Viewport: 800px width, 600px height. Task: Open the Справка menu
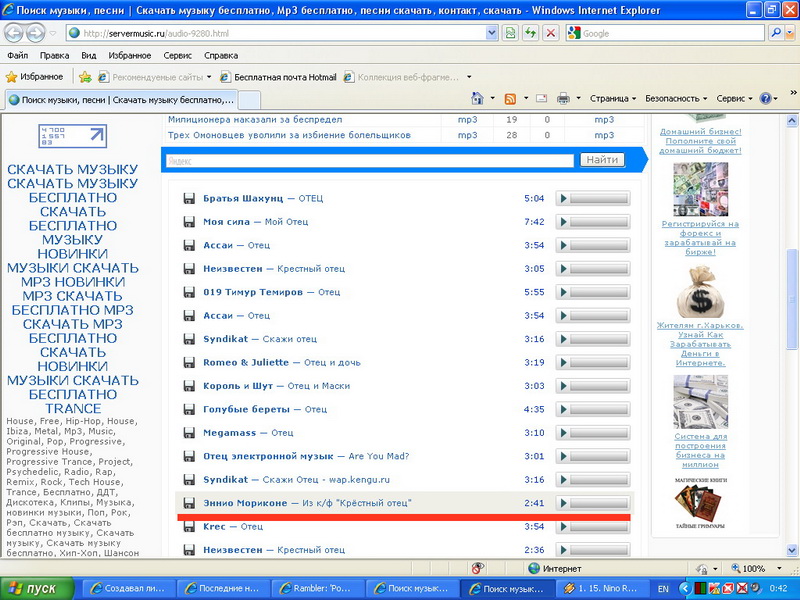click(221, 56)
